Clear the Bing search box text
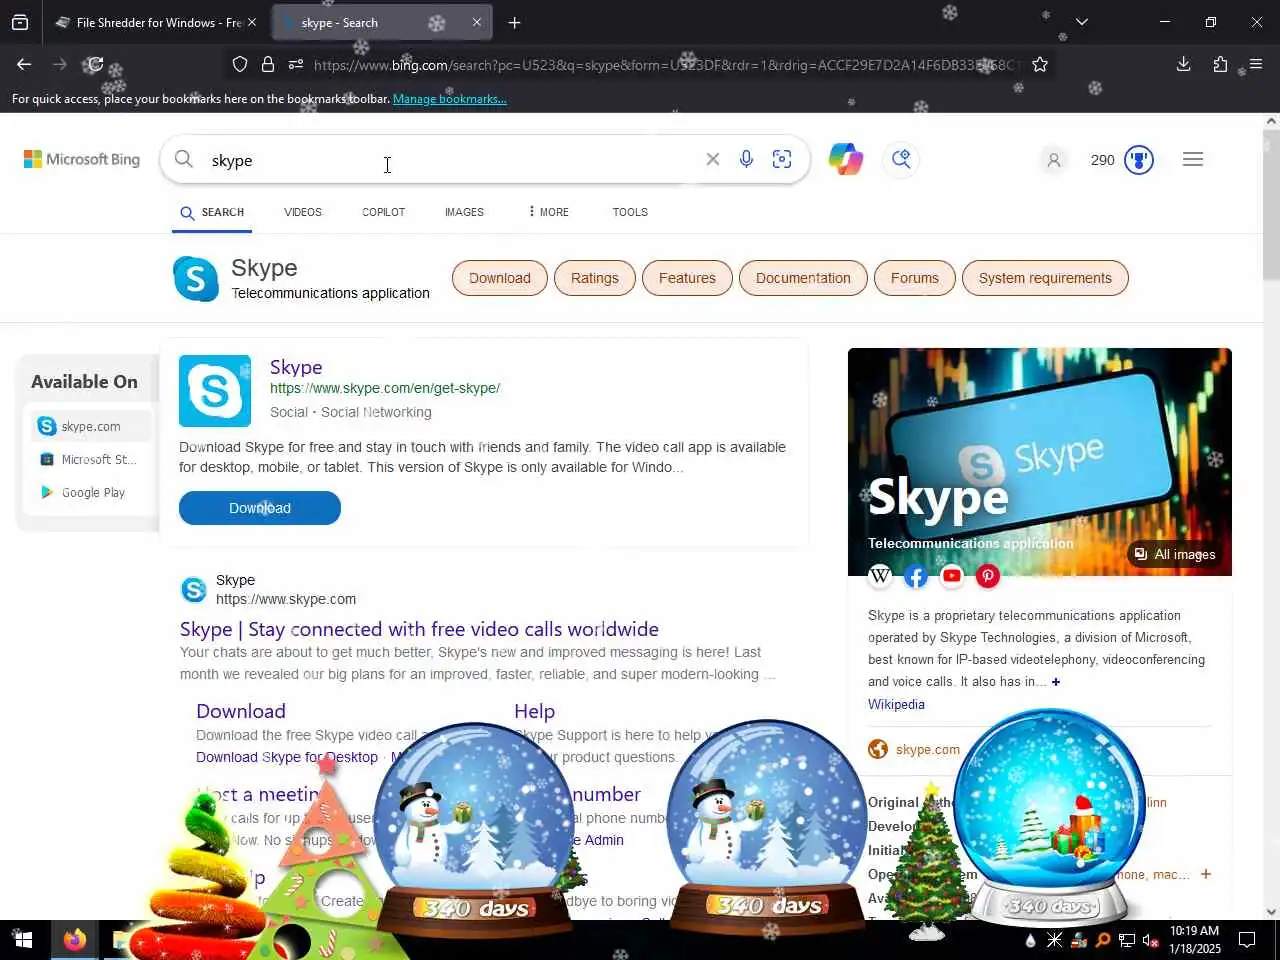The width and height of the screenshot is (1280, 960). [713, 159]
